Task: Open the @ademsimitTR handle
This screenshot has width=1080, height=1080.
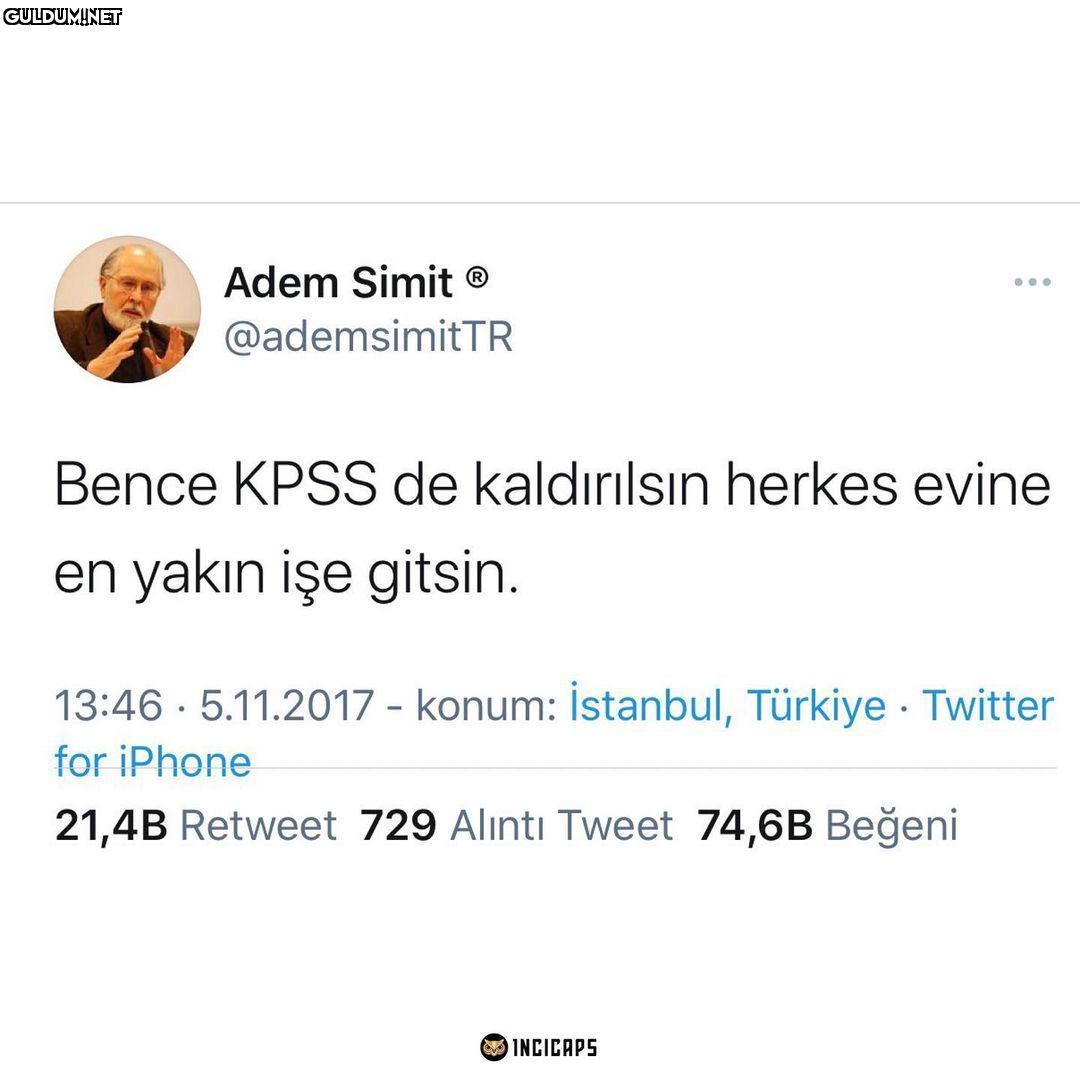Action: [368, 337]
